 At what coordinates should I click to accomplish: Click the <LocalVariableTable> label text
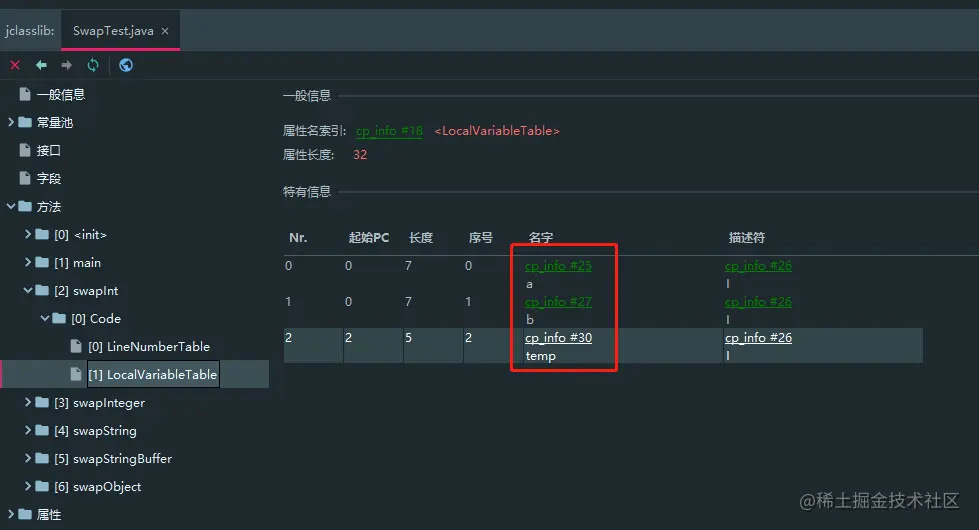pos(497,131)
